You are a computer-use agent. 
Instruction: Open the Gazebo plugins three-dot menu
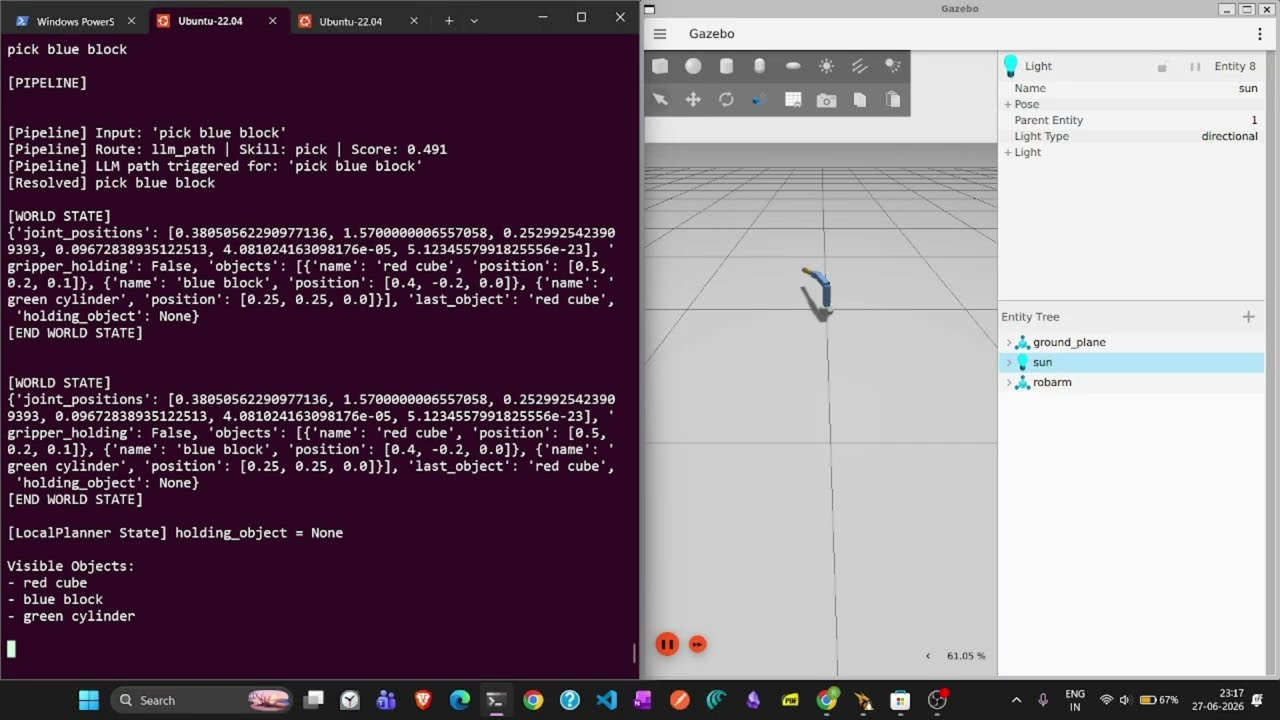1259,34
